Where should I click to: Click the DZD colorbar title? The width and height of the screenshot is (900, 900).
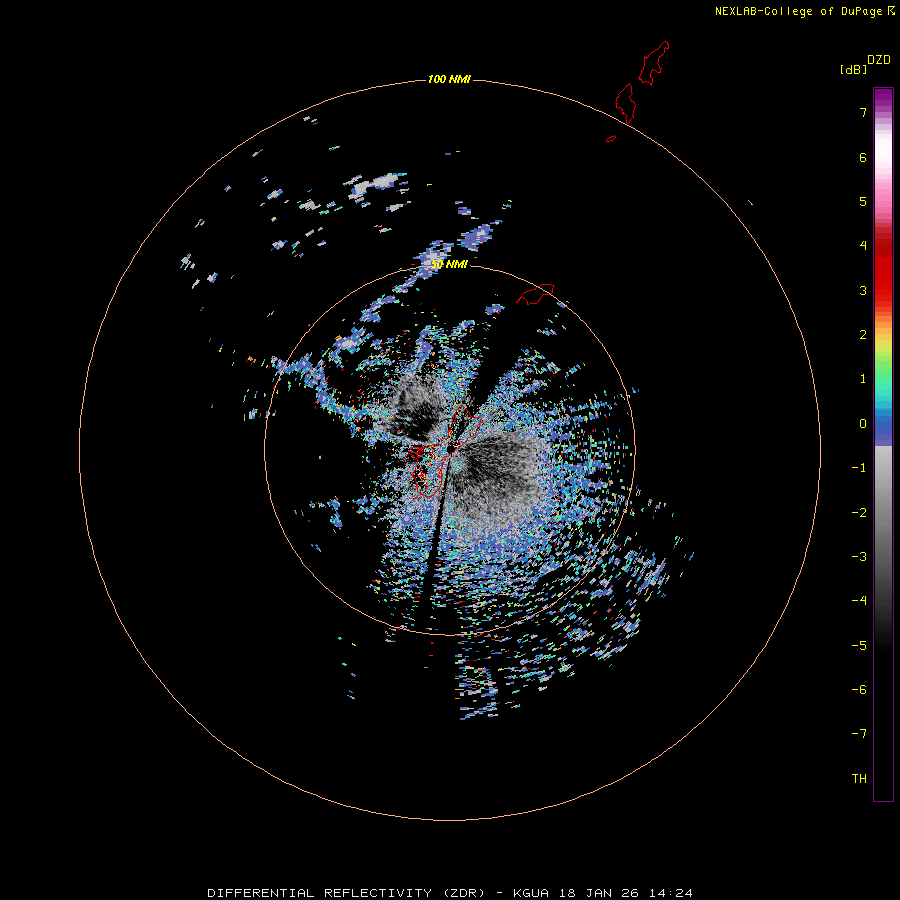coord(879,60)
